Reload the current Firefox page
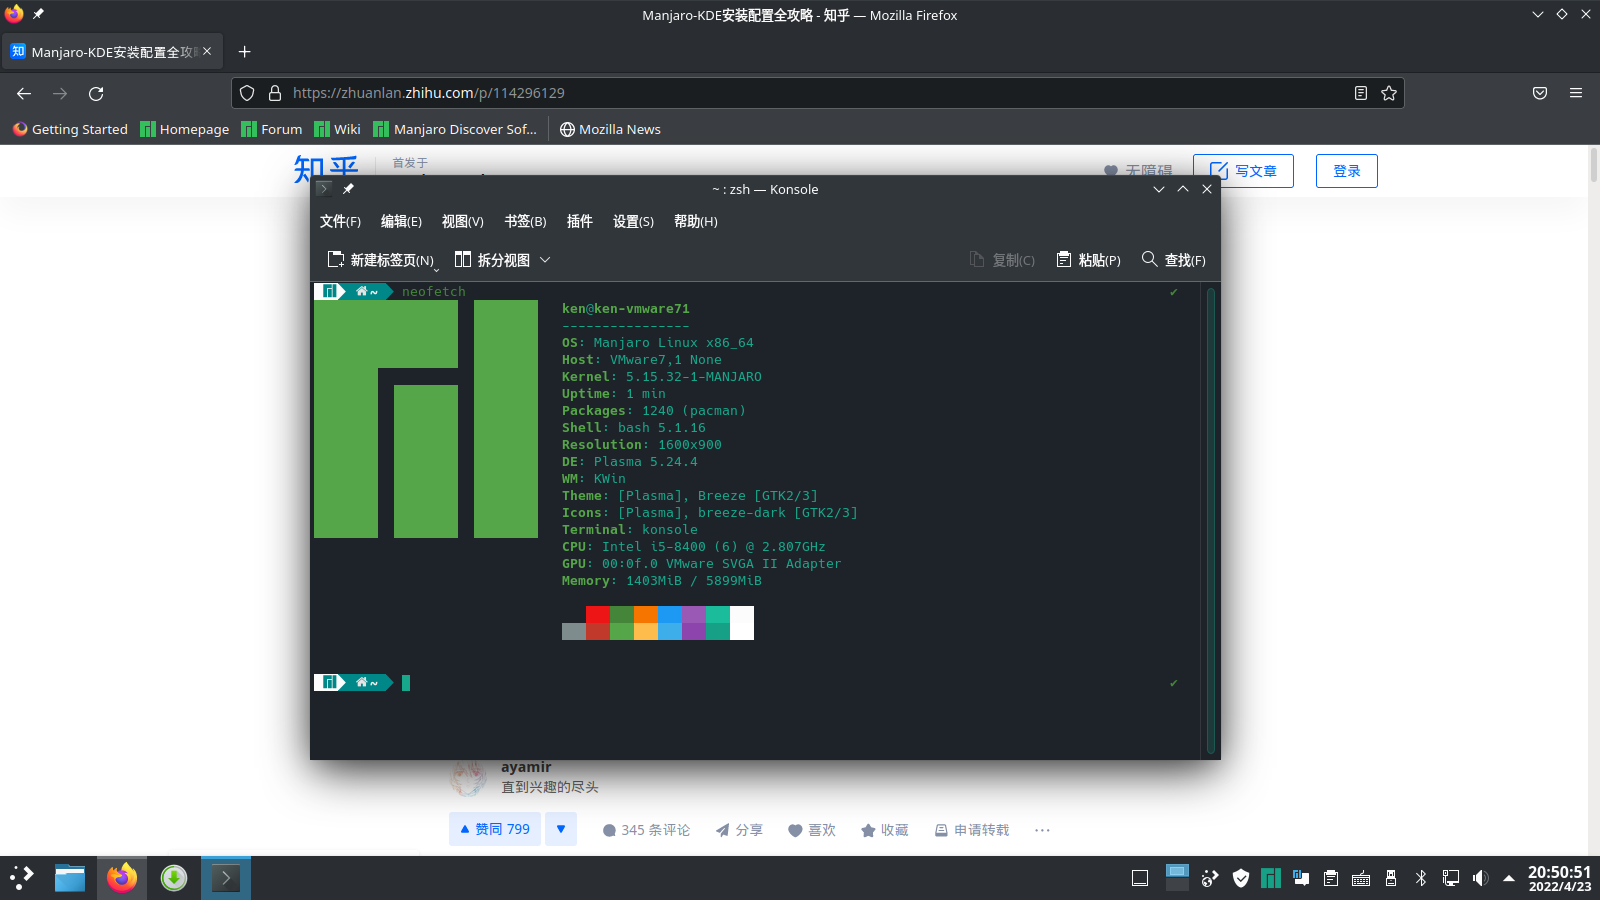The width and height of the screenshot is (1600, 900). 96,93
